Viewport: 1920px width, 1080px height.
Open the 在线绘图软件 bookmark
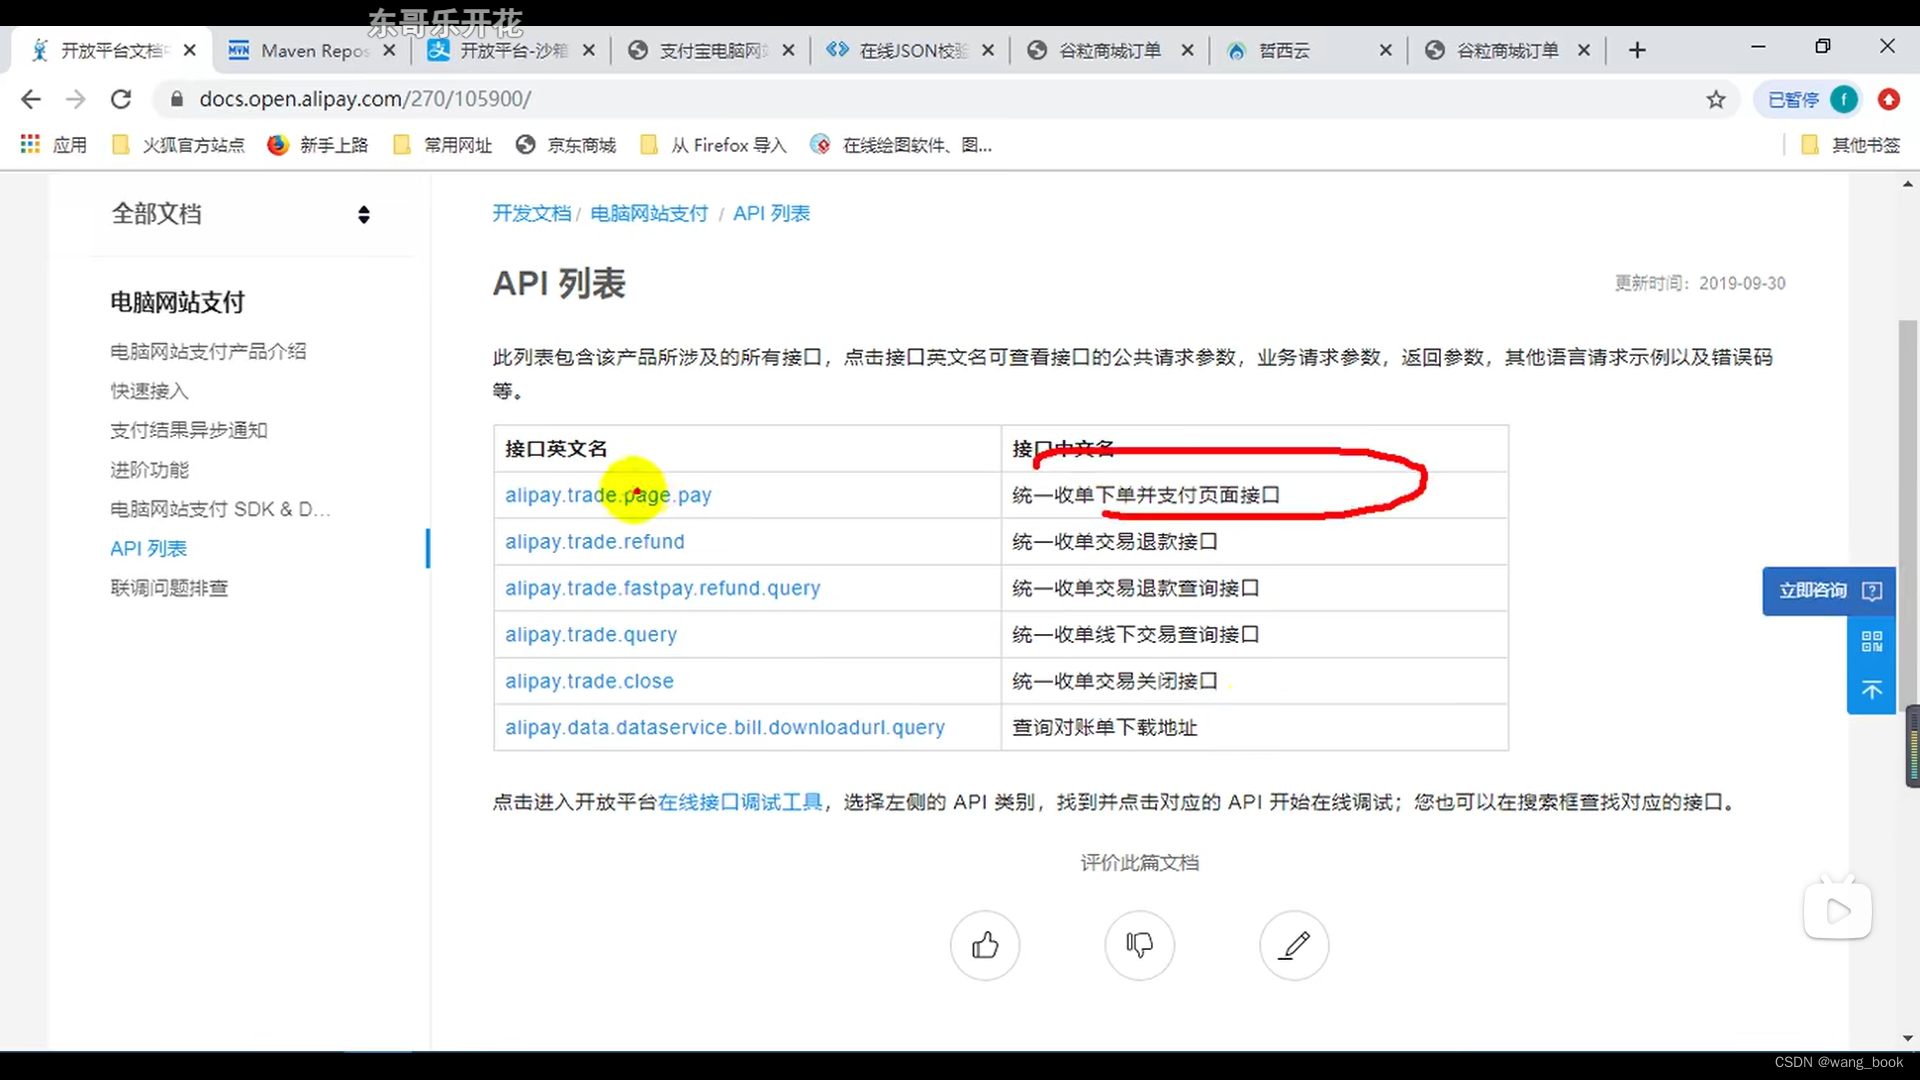(901, 145)
